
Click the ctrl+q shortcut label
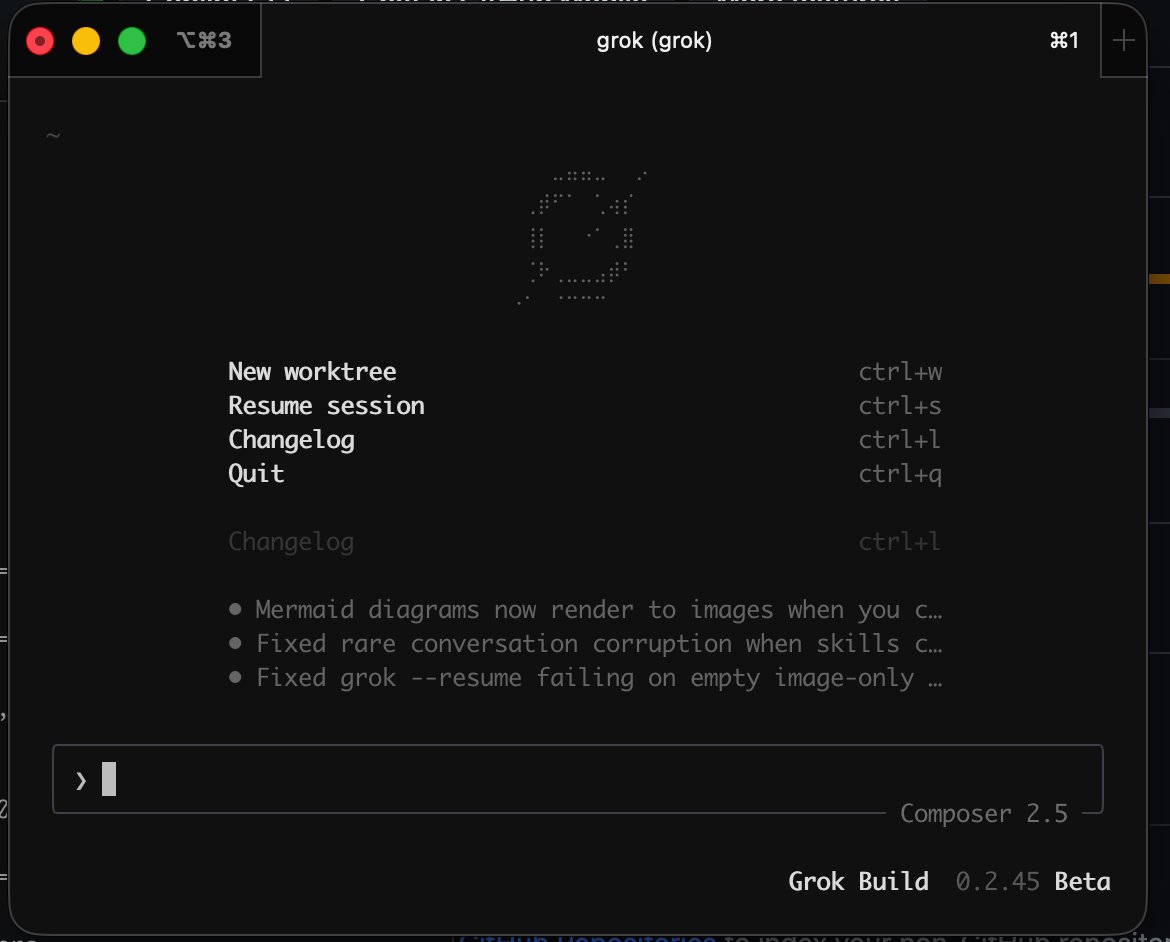pyautogui.click(x=900, y=474)
